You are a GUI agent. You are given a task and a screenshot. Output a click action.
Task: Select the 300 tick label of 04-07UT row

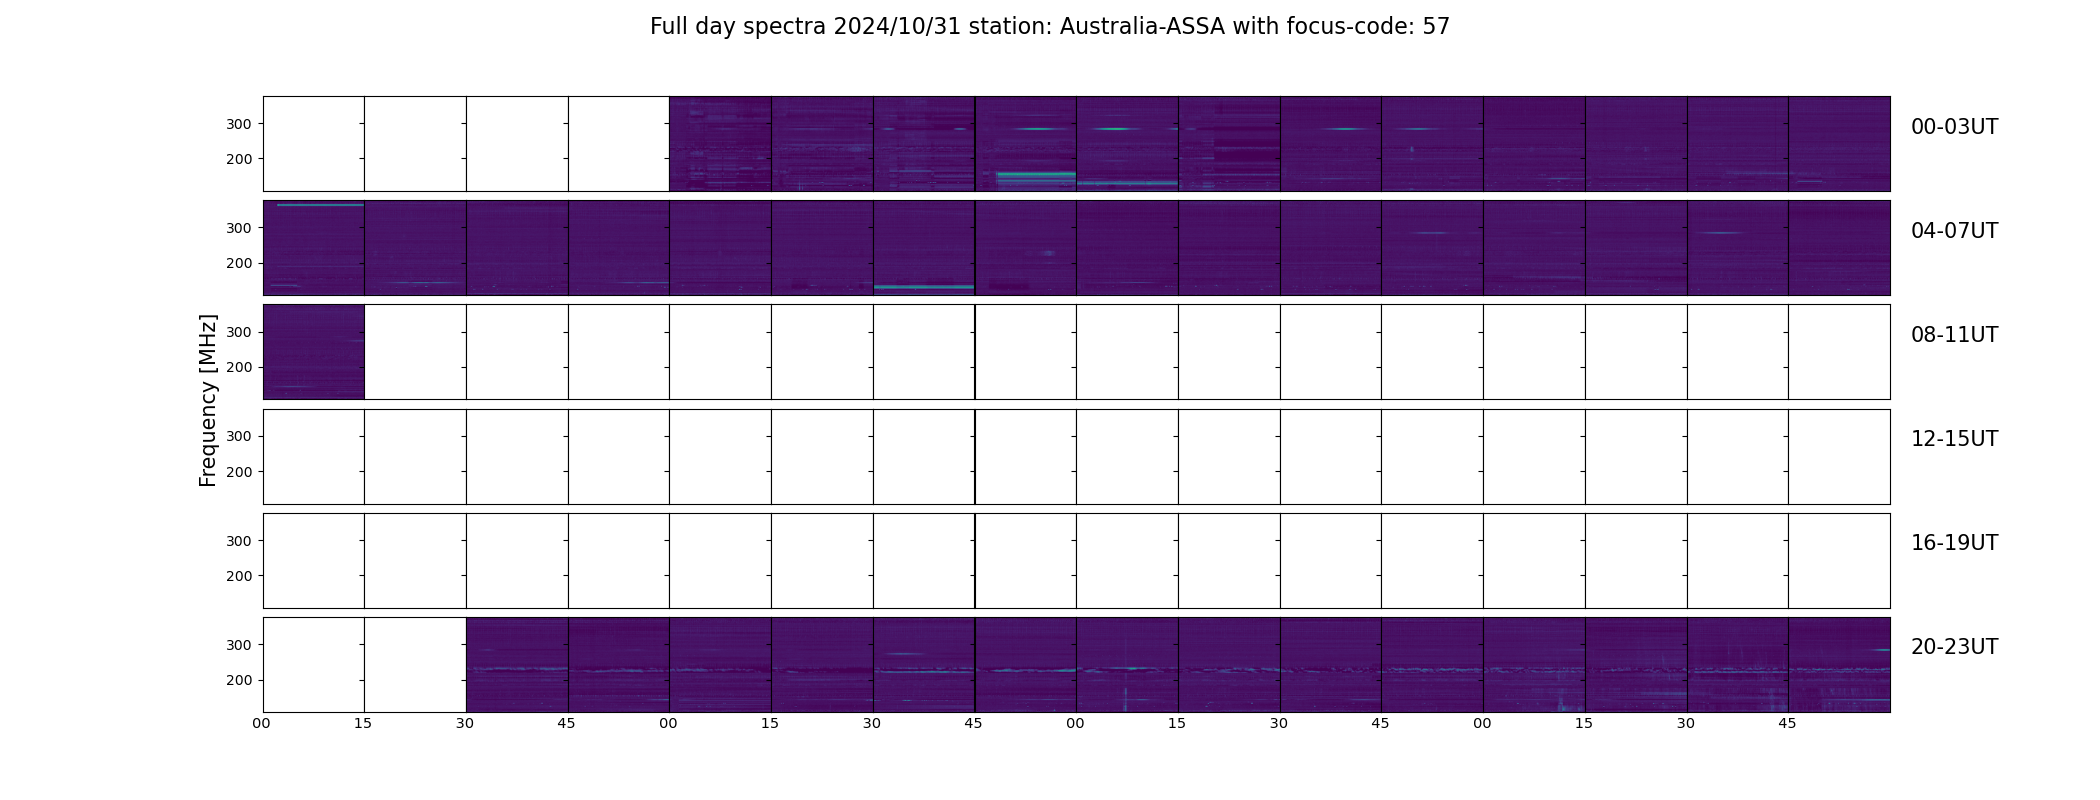point(239,228)
